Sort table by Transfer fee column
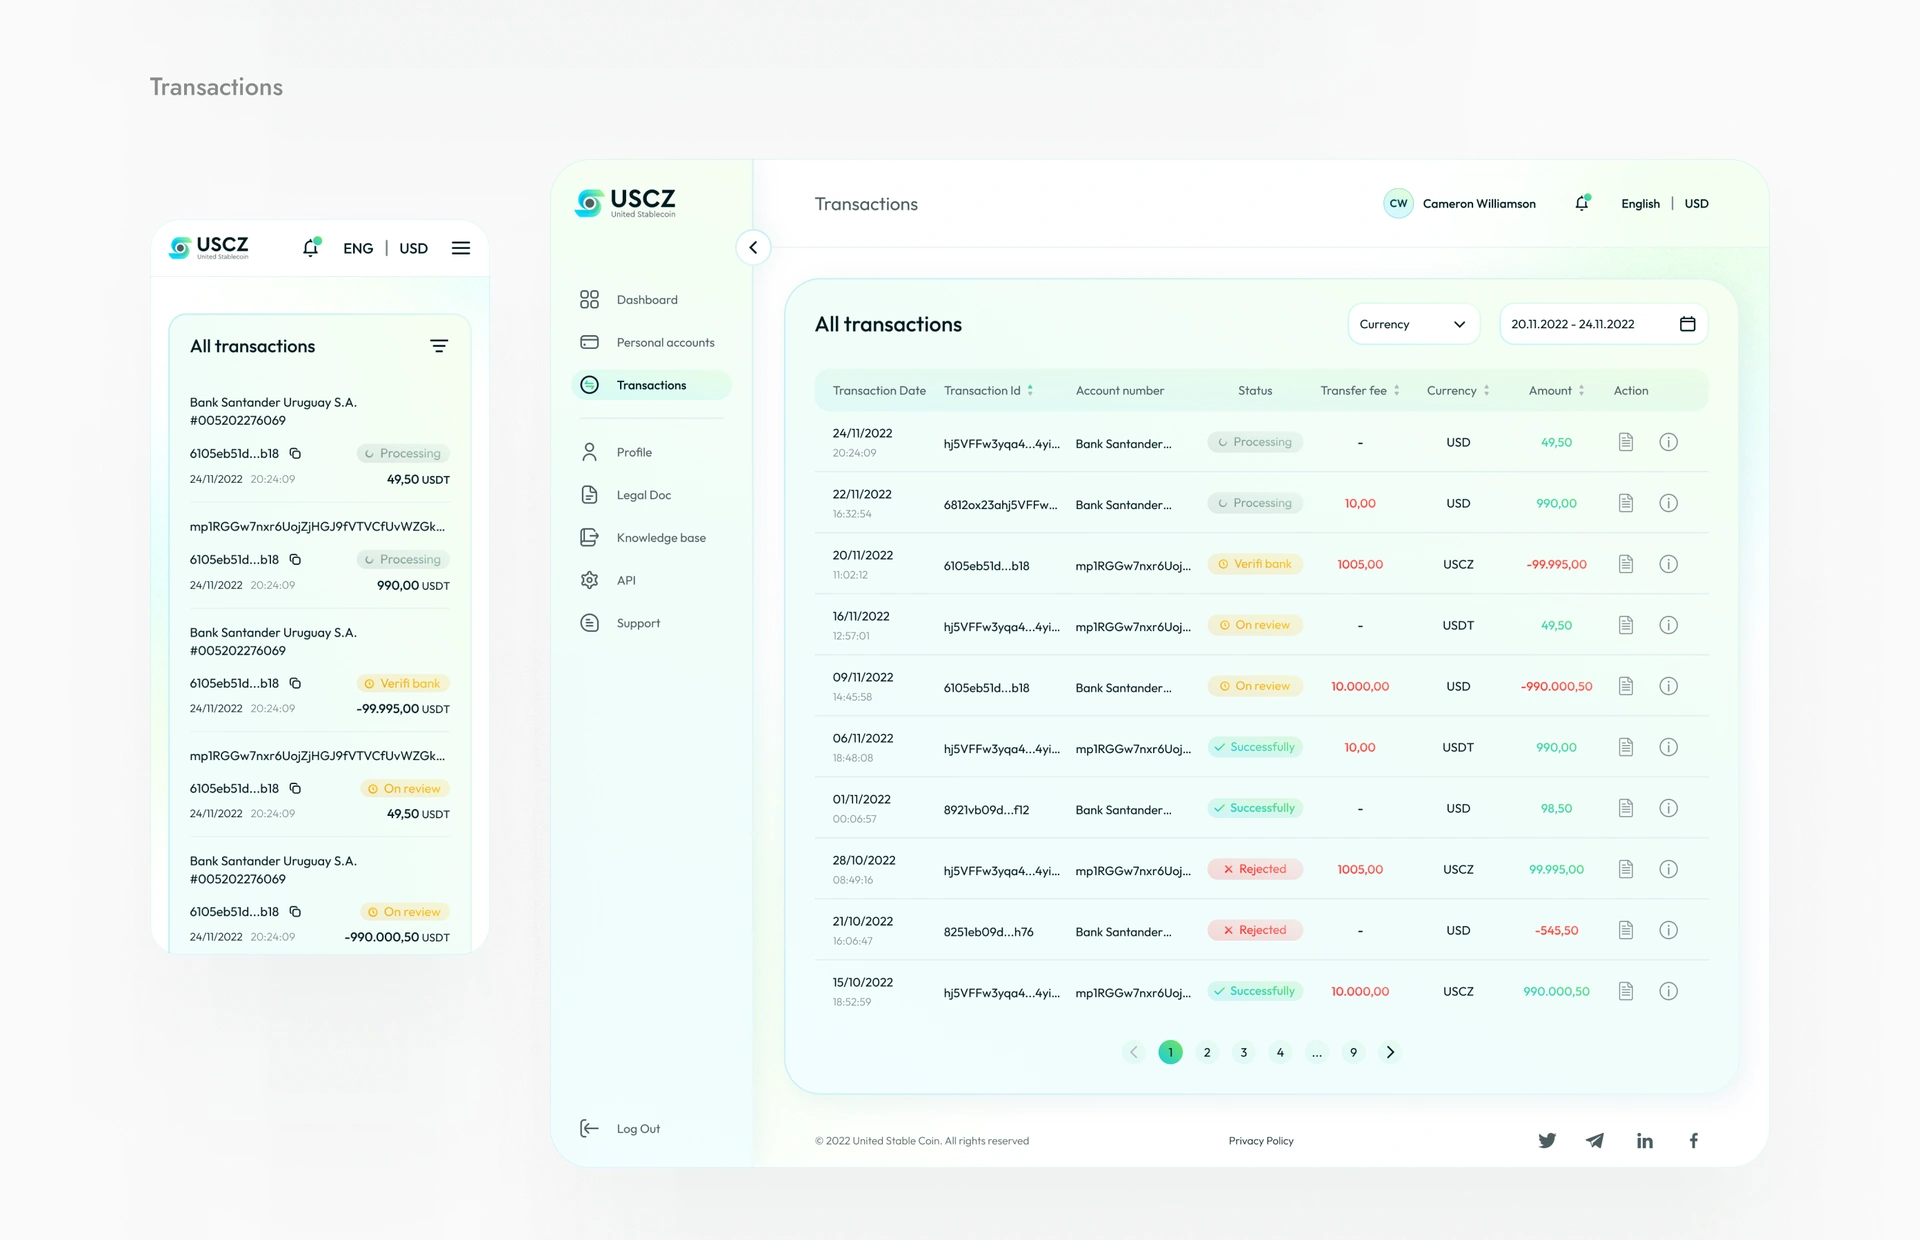The image size is (1920, 1240). [1359, 391]
